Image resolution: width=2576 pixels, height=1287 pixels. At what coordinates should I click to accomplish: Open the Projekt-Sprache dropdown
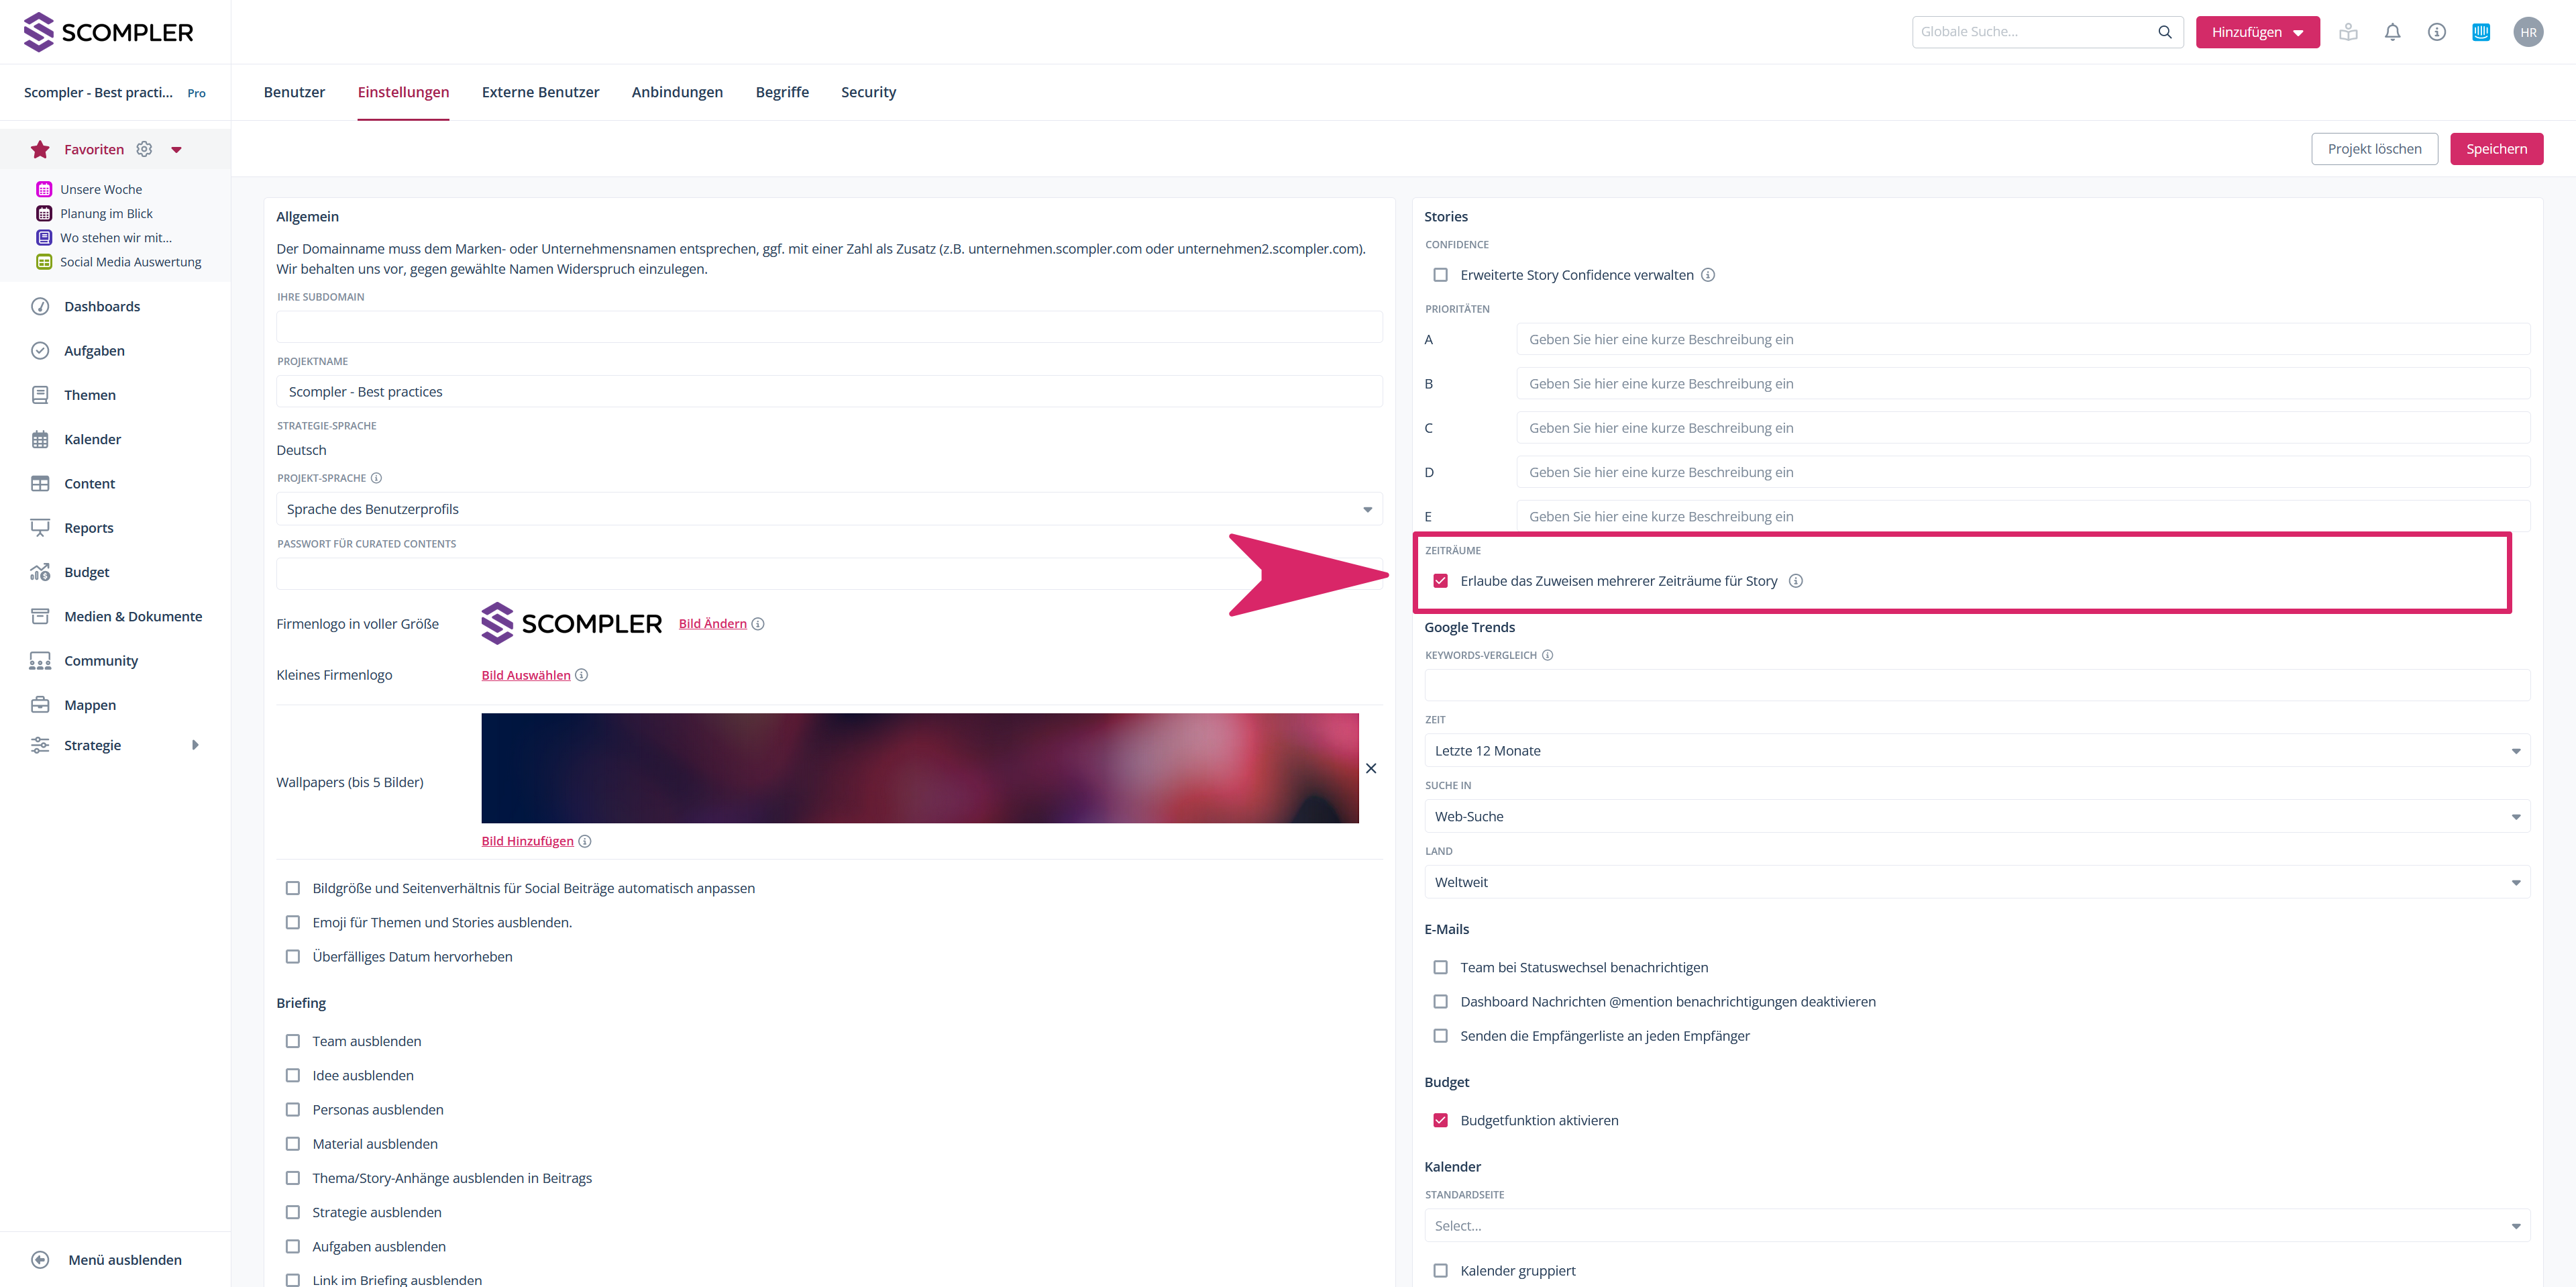(x=828, y=509)
